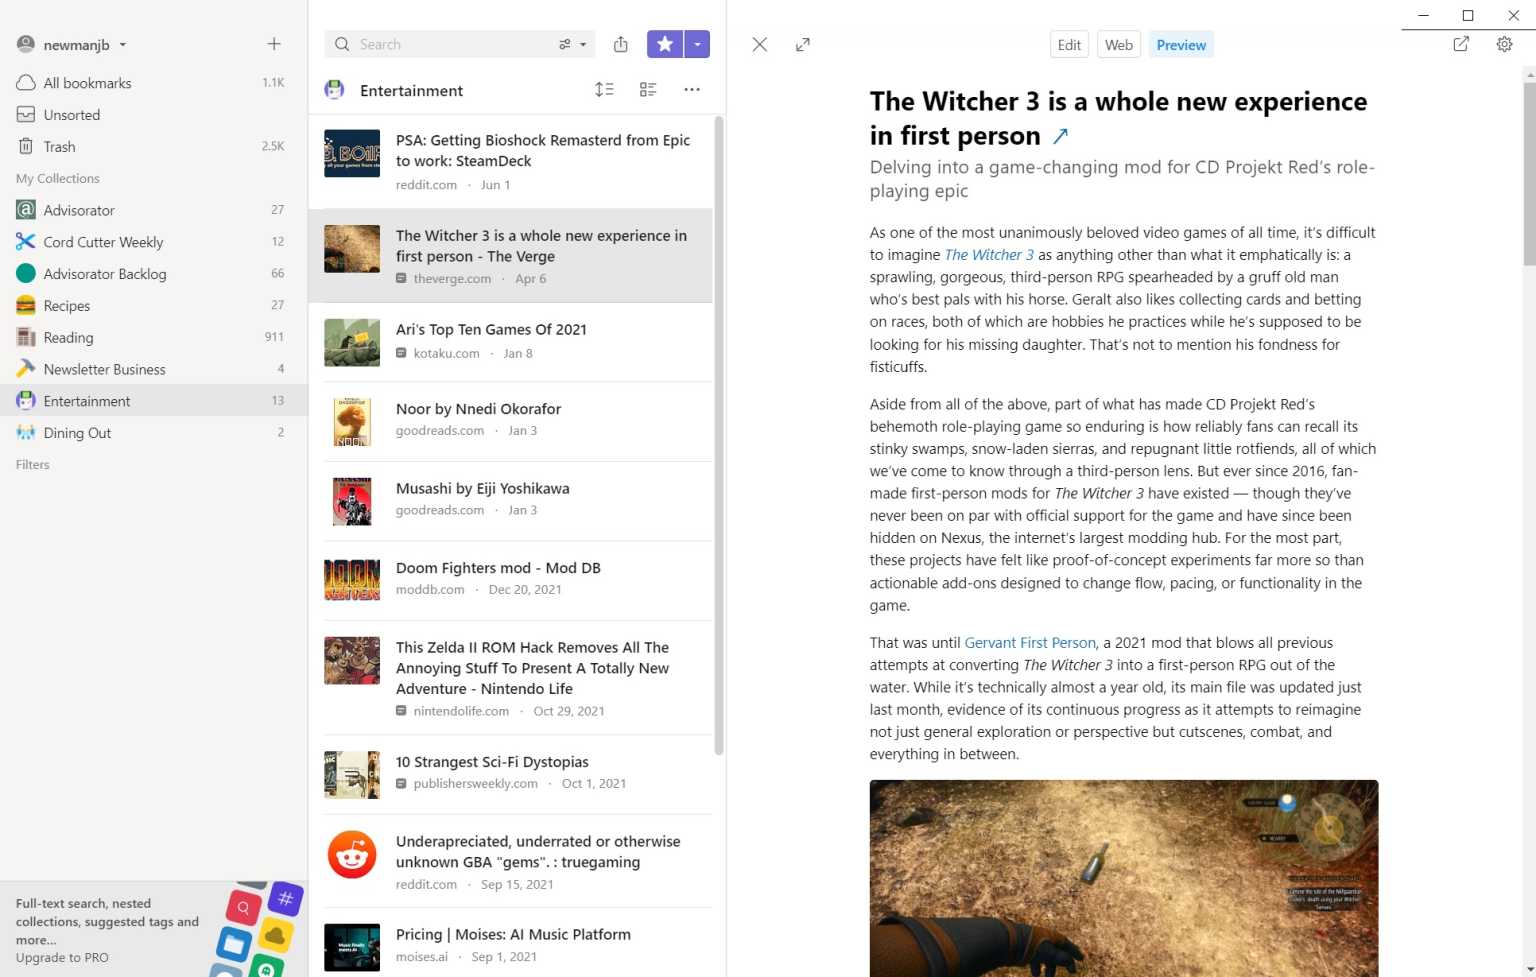
Task: Click the share/export icon next to search
Action: (620, 44)
